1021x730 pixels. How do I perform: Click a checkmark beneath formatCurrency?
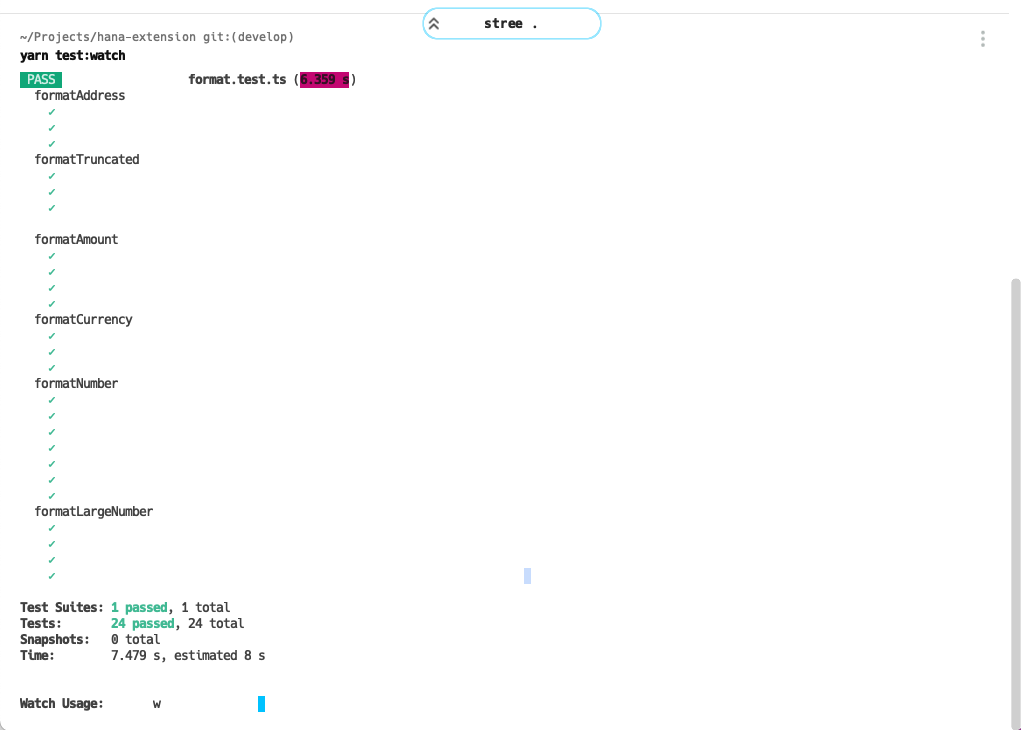pos(51,352)
